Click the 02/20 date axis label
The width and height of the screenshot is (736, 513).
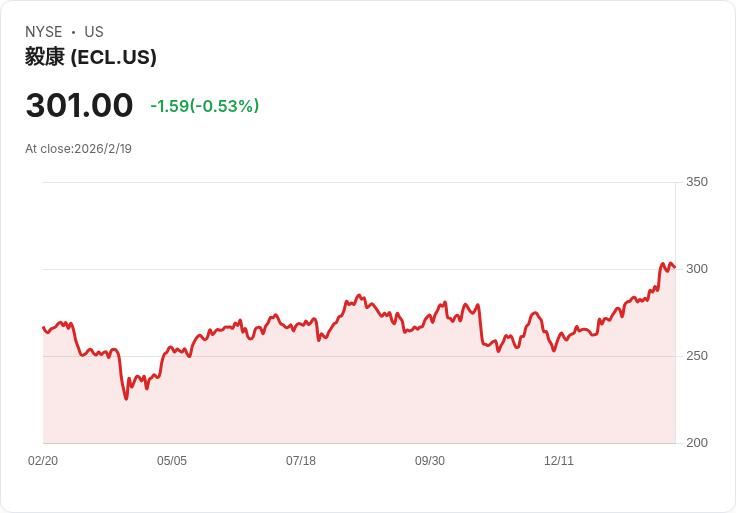click(x=43, y=461)
